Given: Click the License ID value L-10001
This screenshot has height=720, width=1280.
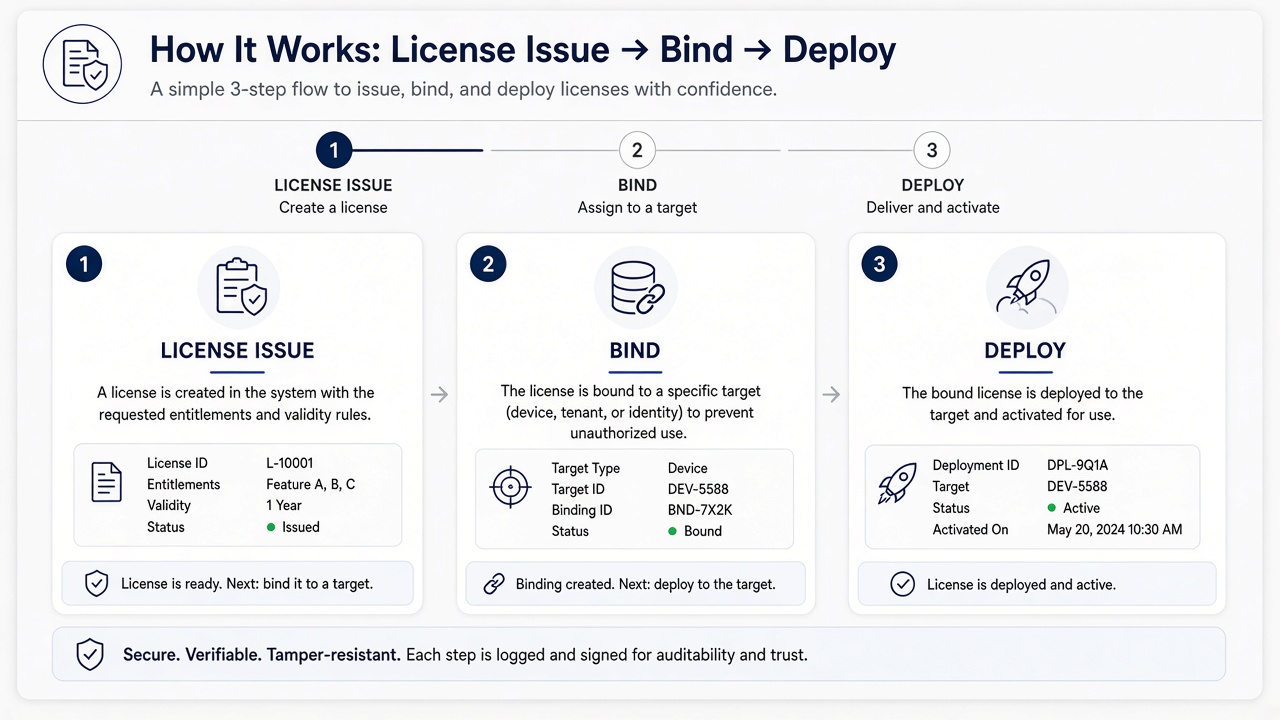Looking at the screenshot, I should coord(290,463).
